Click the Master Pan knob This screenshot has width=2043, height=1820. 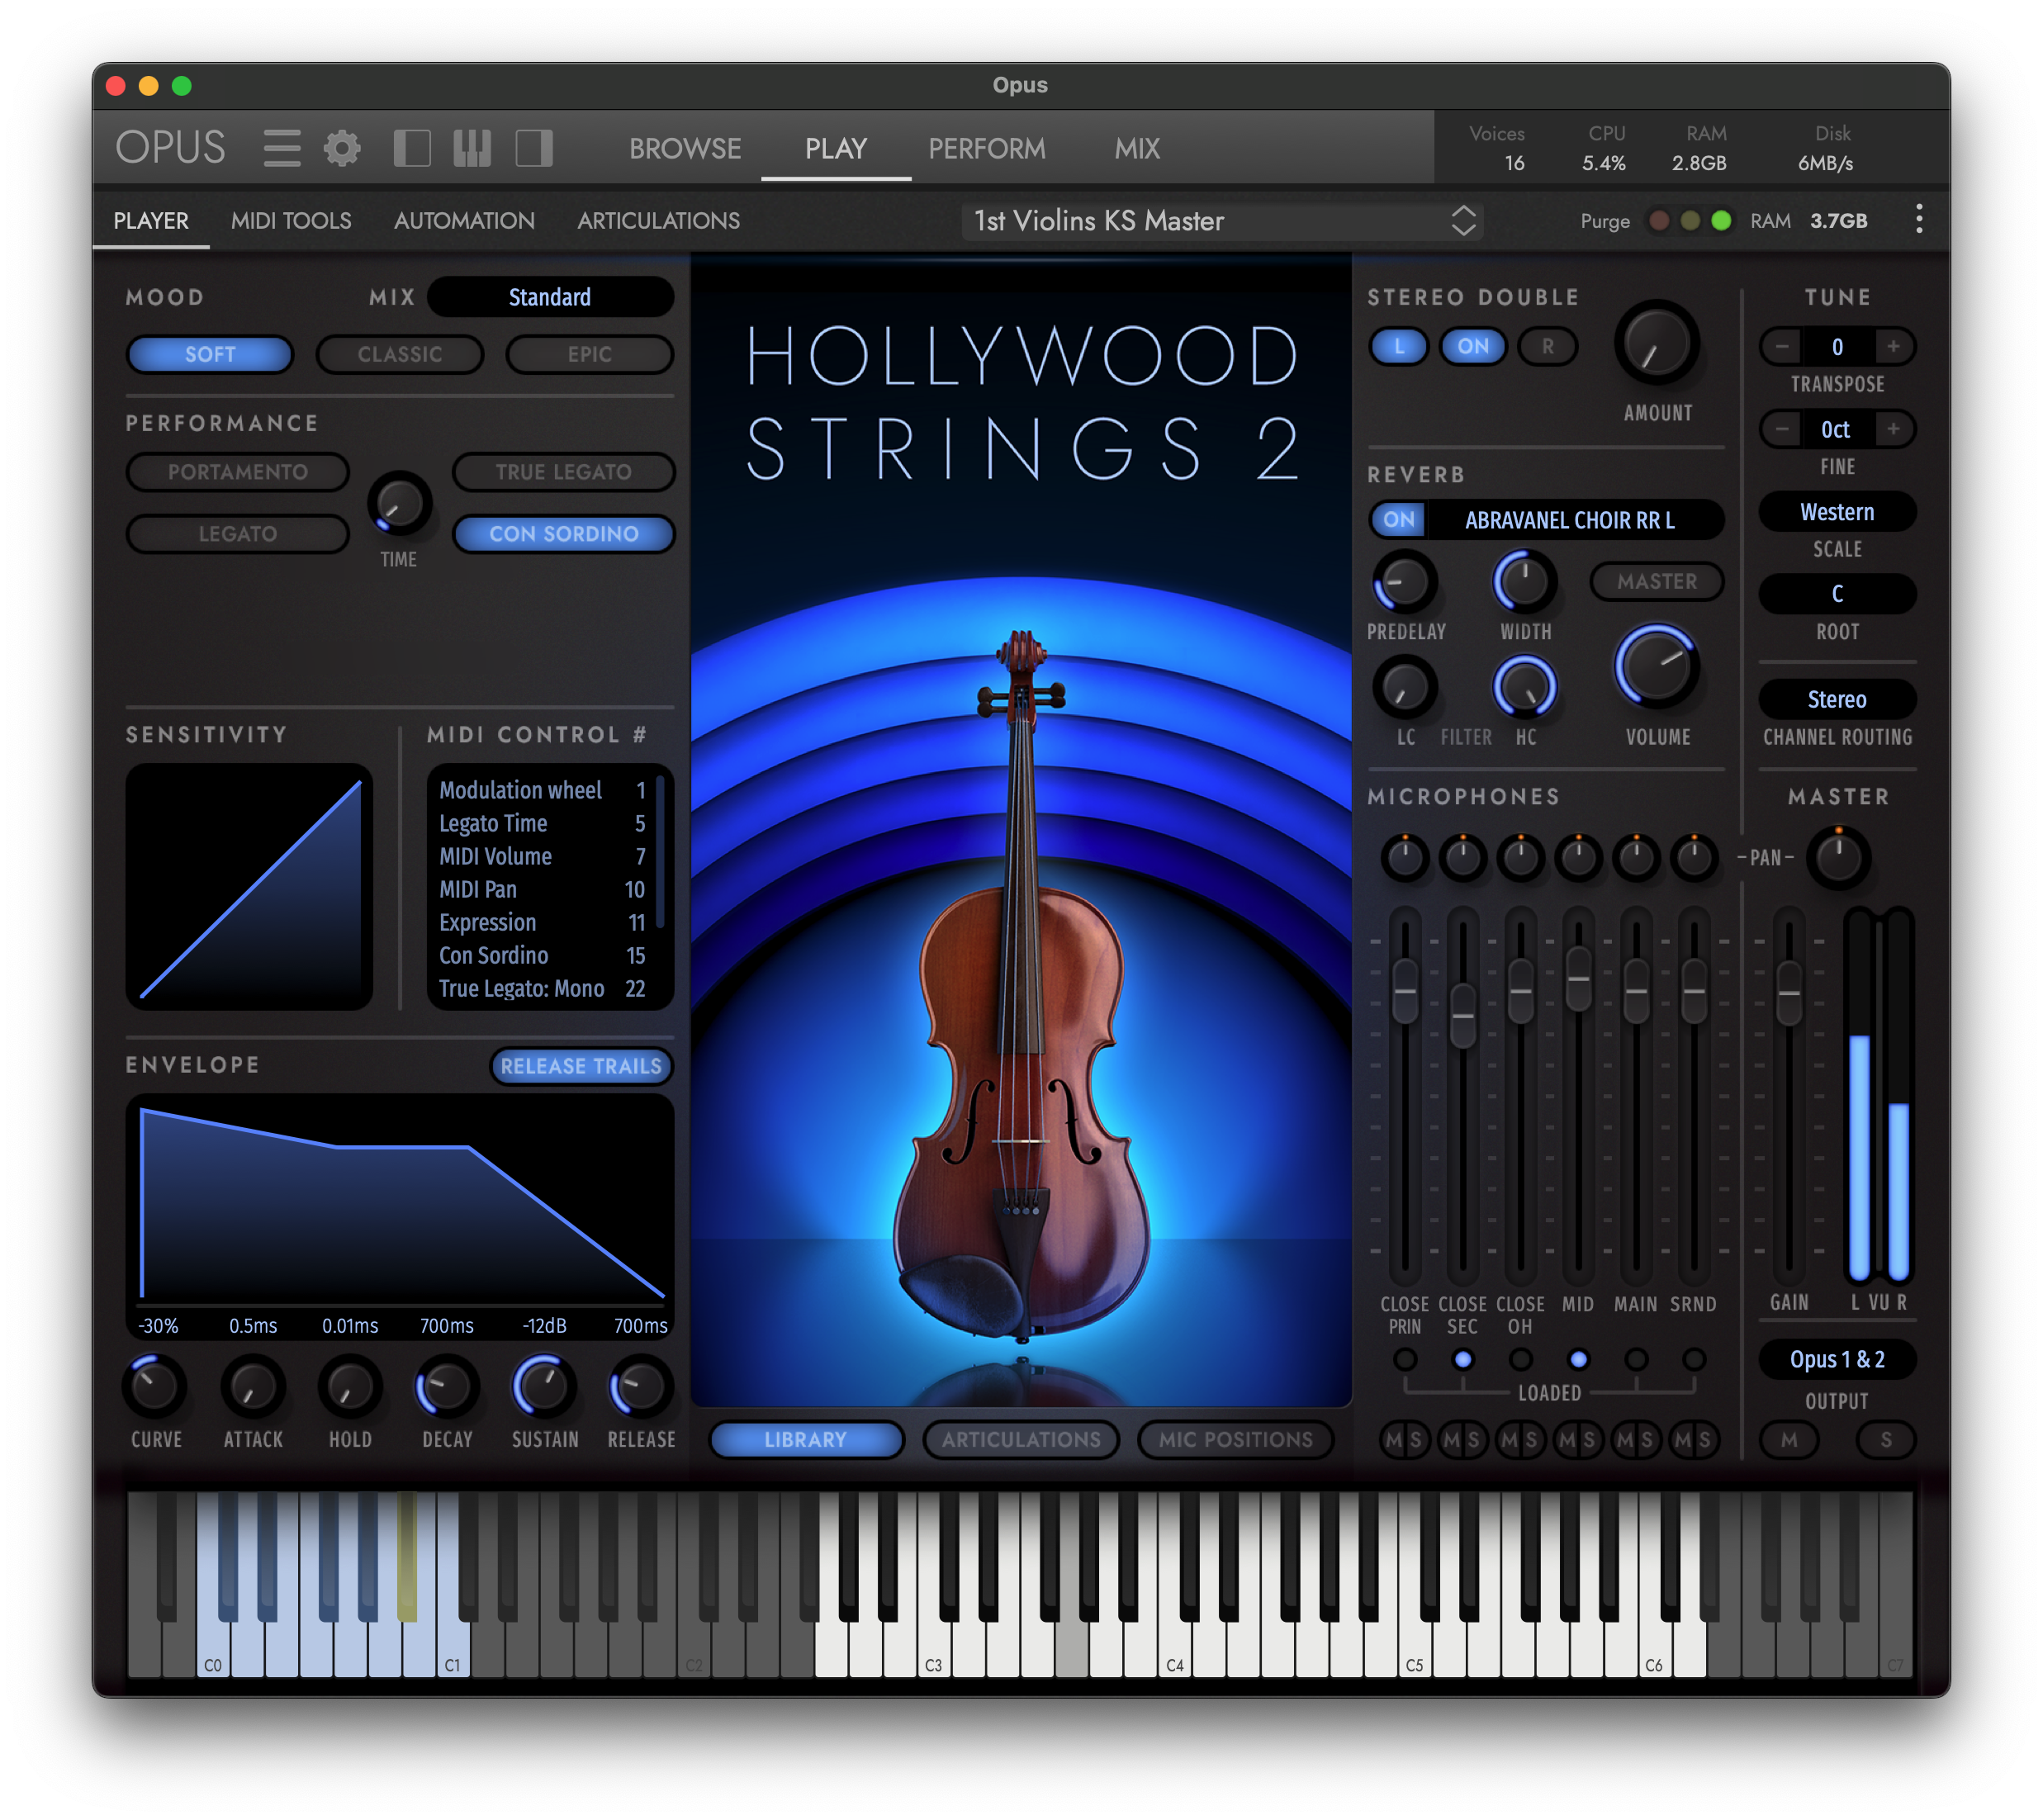tap(1838, 857)
